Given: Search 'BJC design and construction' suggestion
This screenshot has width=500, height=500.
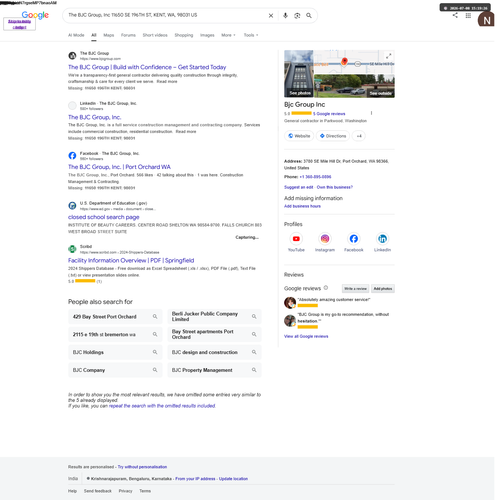Looking at the screenshot, I should click(214, 352).
